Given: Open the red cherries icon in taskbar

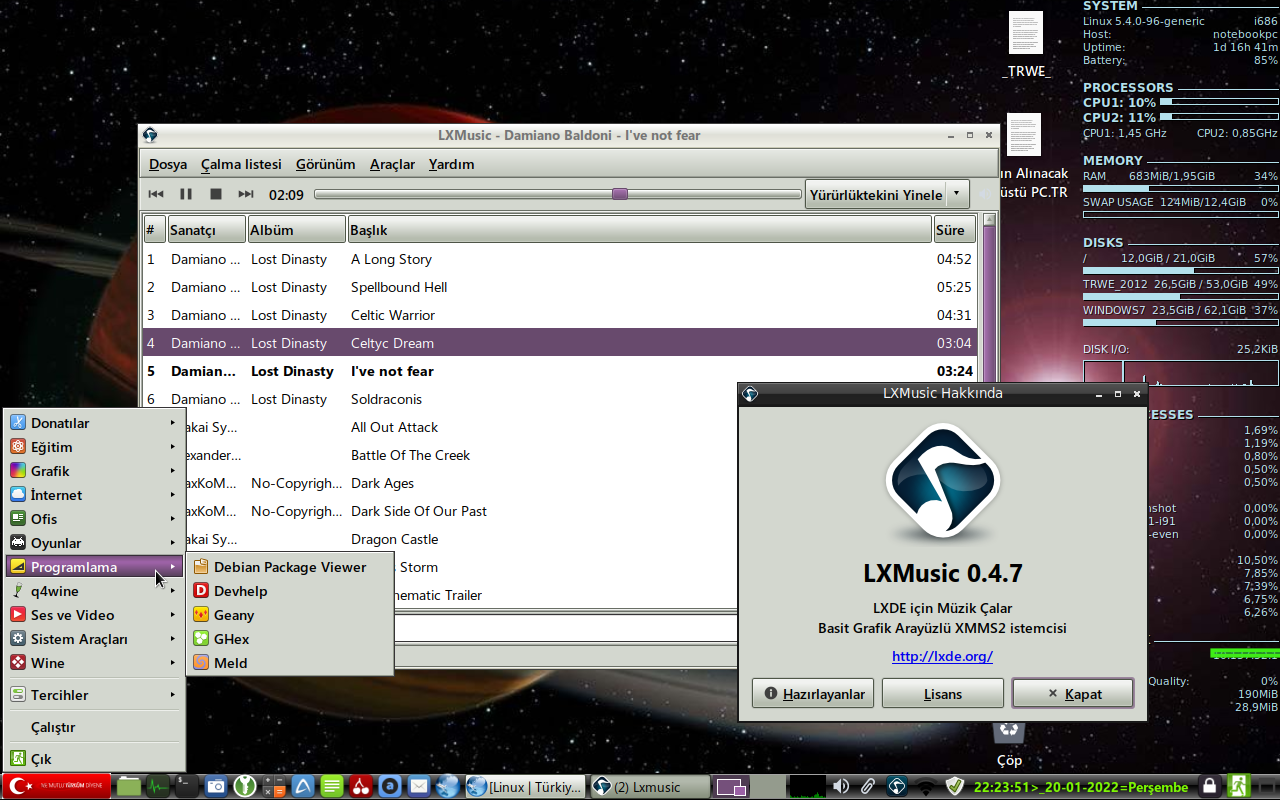Looking at the screenshot, I should (361, 786).
